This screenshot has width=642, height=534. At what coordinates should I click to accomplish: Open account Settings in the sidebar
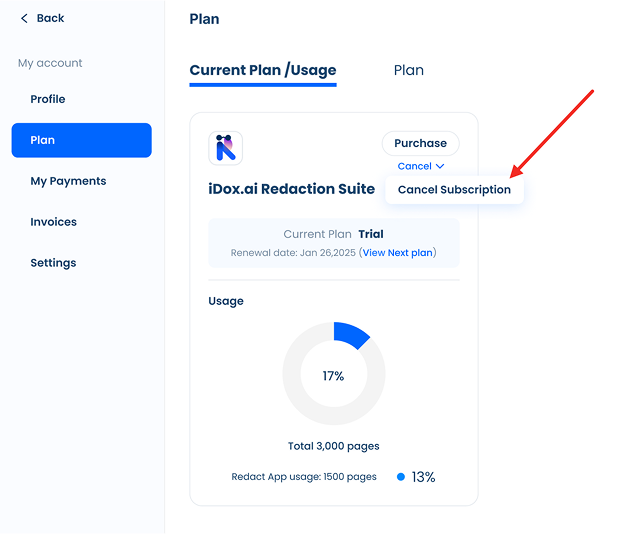[53, 263]
